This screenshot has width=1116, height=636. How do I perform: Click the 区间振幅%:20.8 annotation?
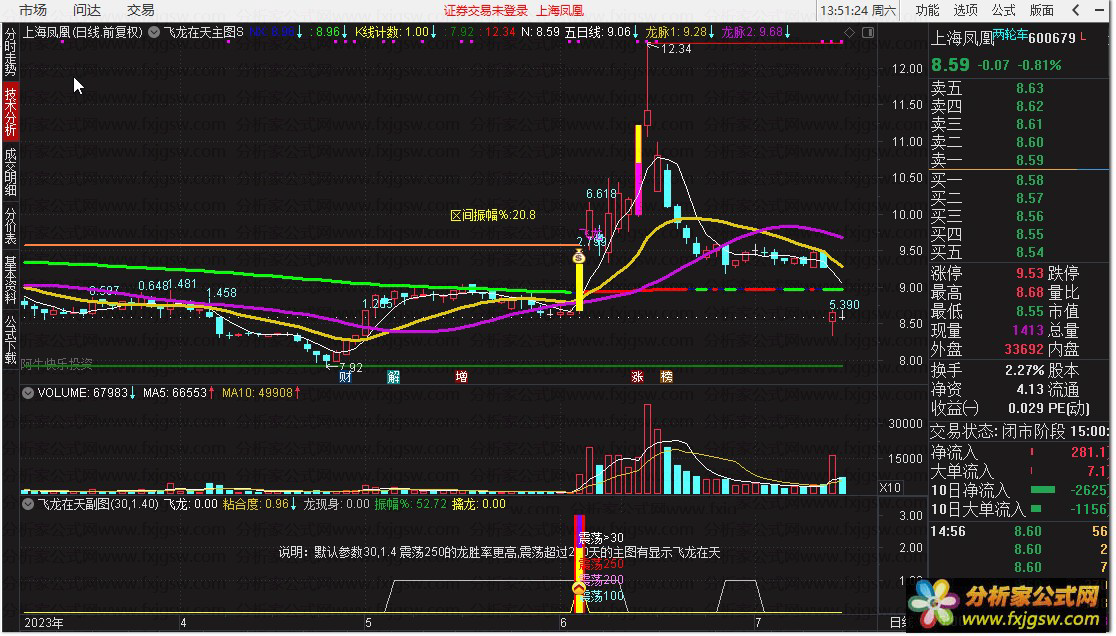point(493,215)
